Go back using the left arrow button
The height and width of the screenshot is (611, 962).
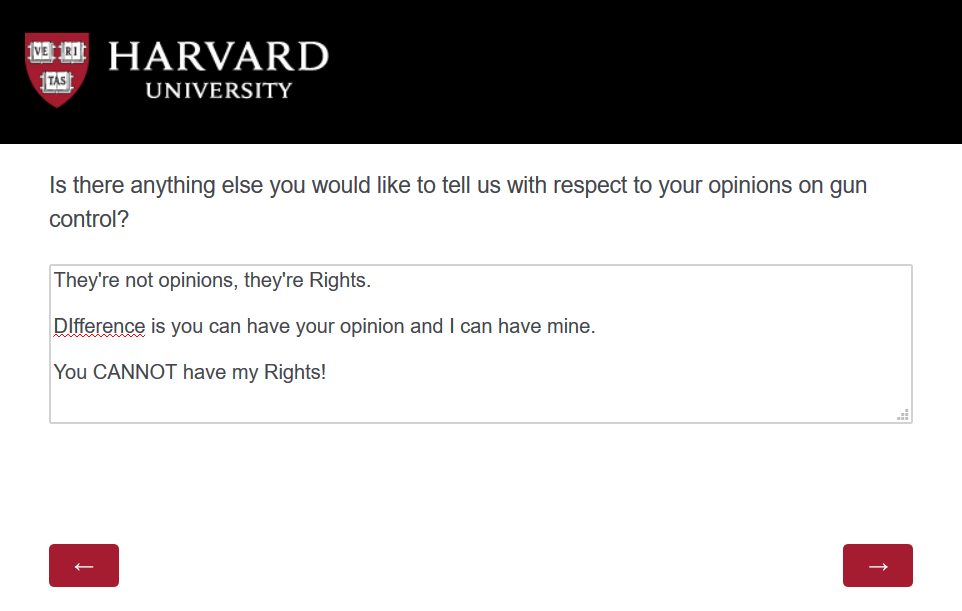coord(84,565)
